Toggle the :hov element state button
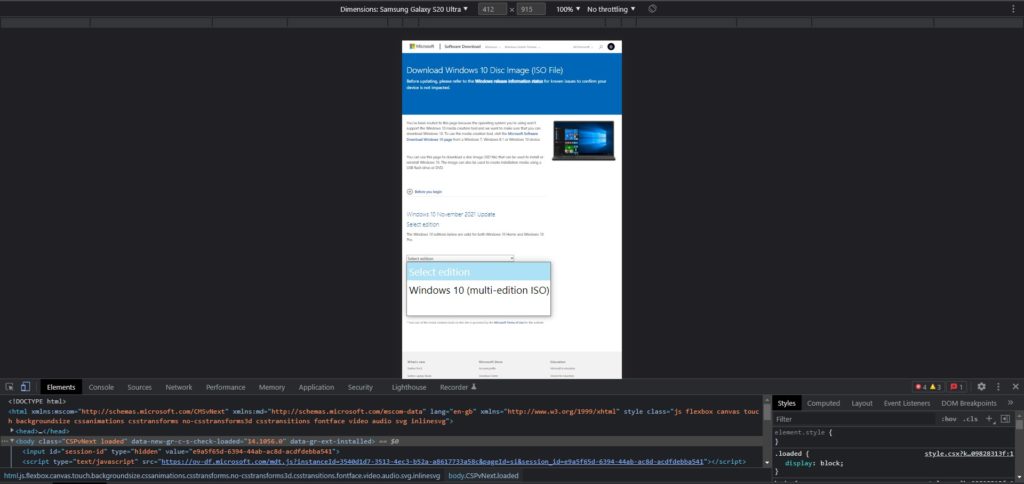The width and height of the screenshot is (1024, 484). (949, 419)
